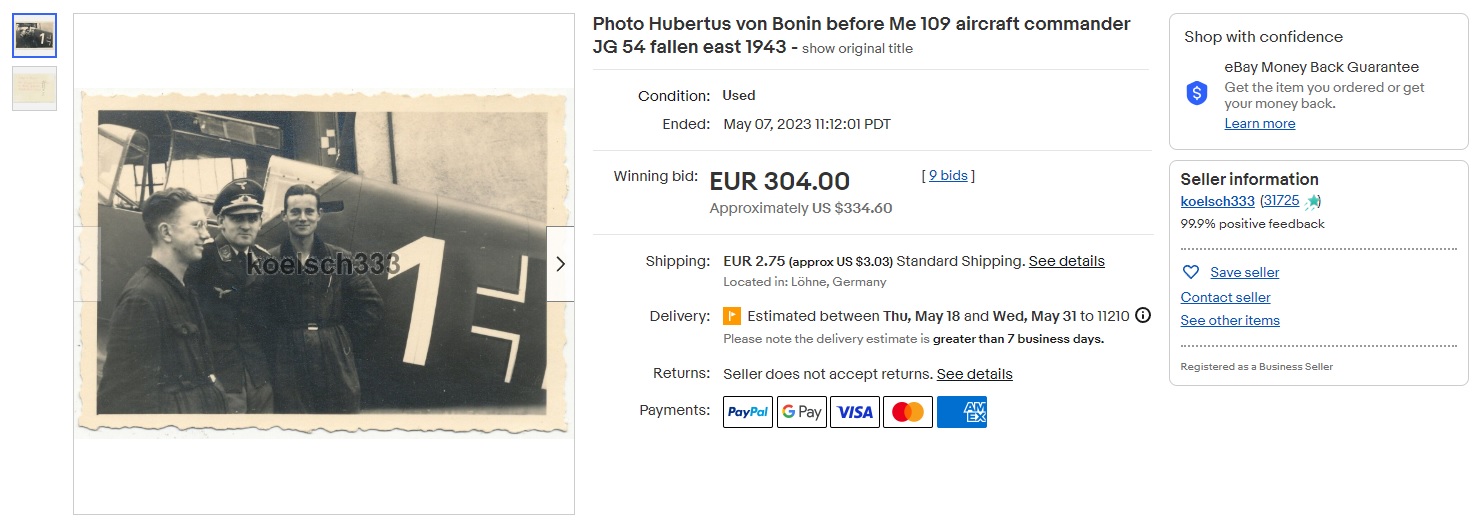Open the 9 bids history link

pyautogui.click(x=948, y=175)
